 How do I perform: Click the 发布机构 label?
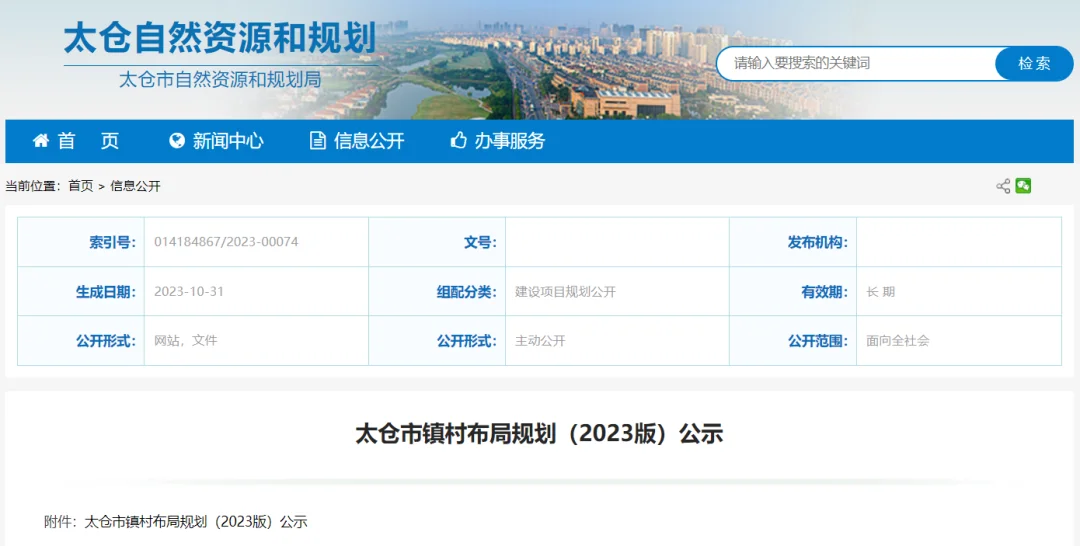tap(818, 242)
